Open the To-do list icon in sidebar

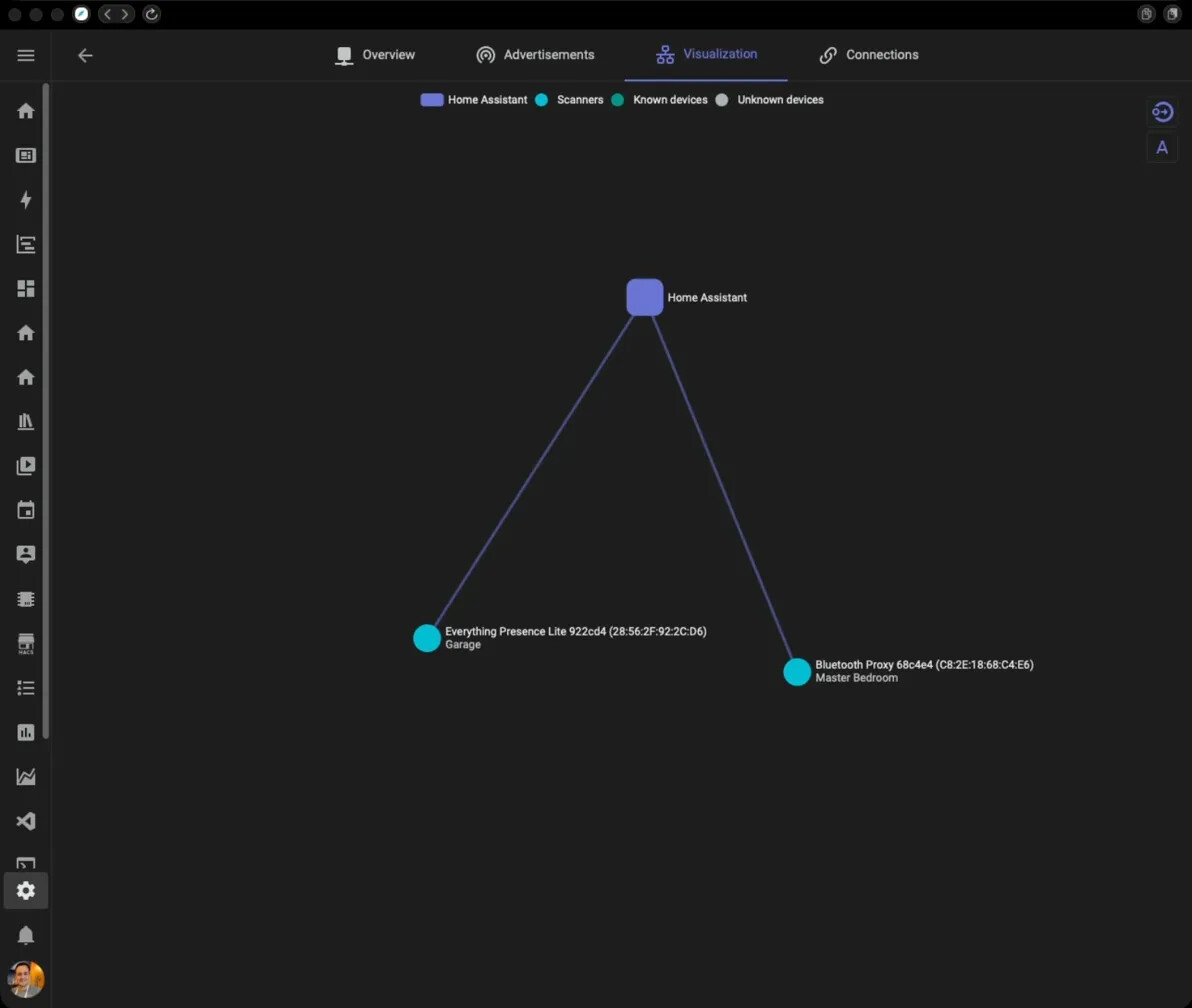click(x=26, y=688)
